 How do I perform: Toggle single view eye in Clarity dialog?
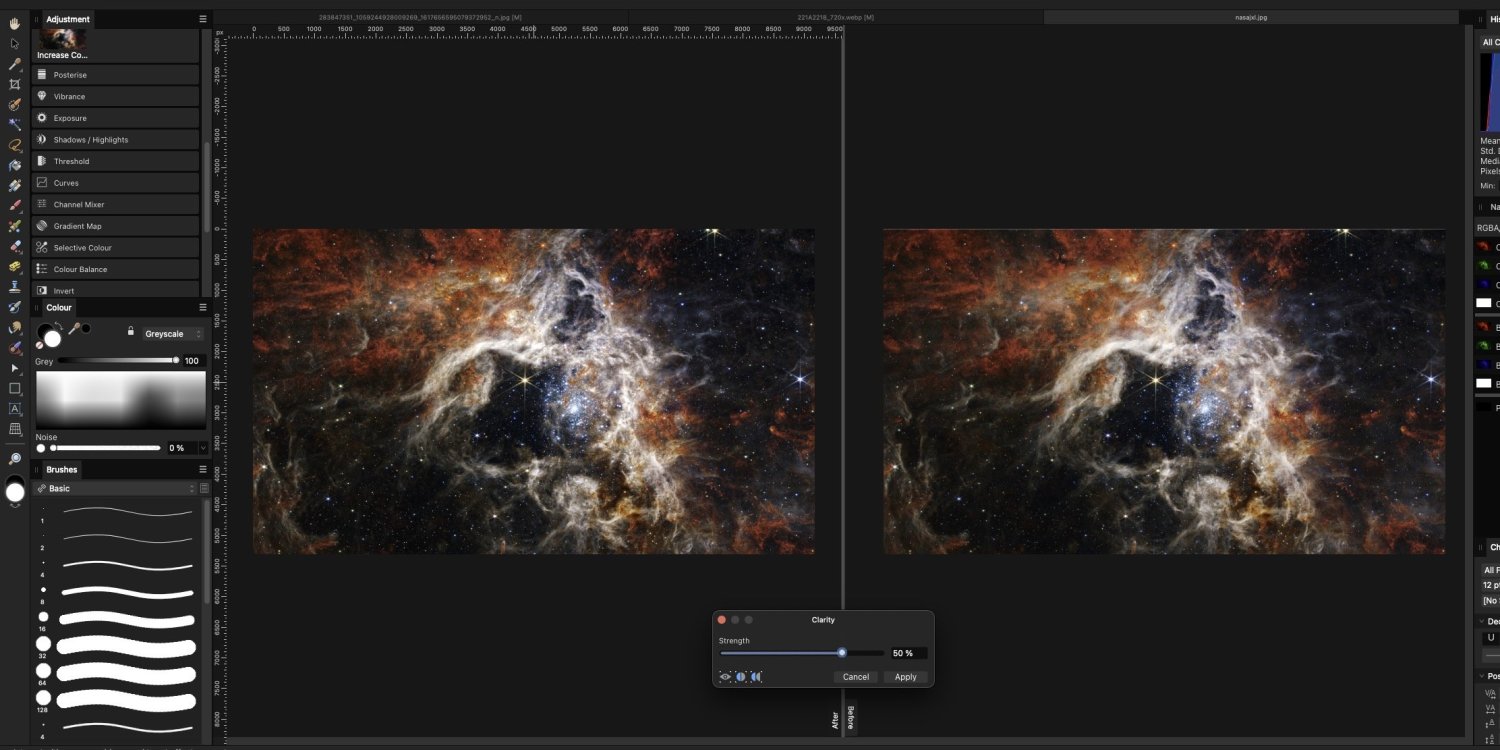pyautogui.click(x=725, y=677)
